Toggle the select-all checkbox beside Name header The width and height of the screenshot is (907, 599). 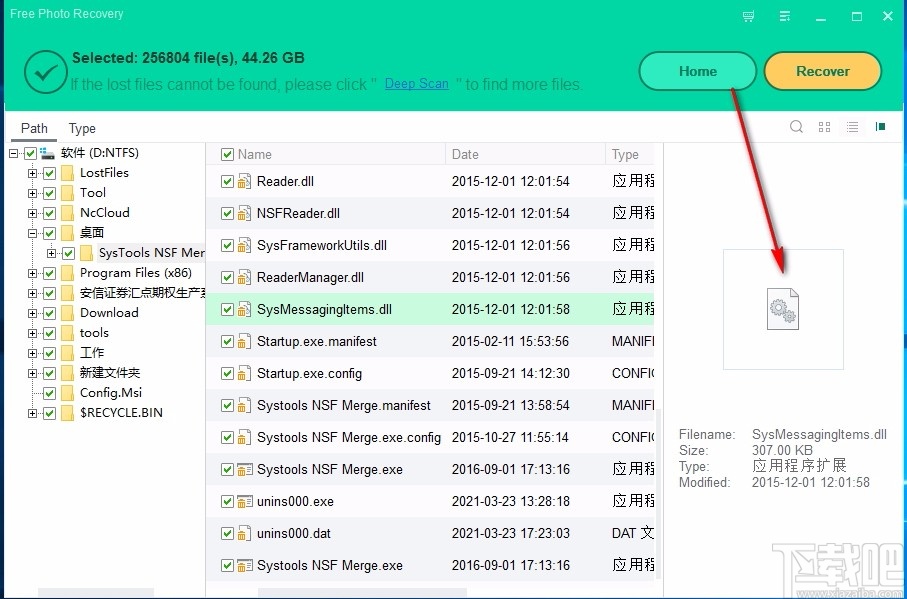(x=227, y=154)
